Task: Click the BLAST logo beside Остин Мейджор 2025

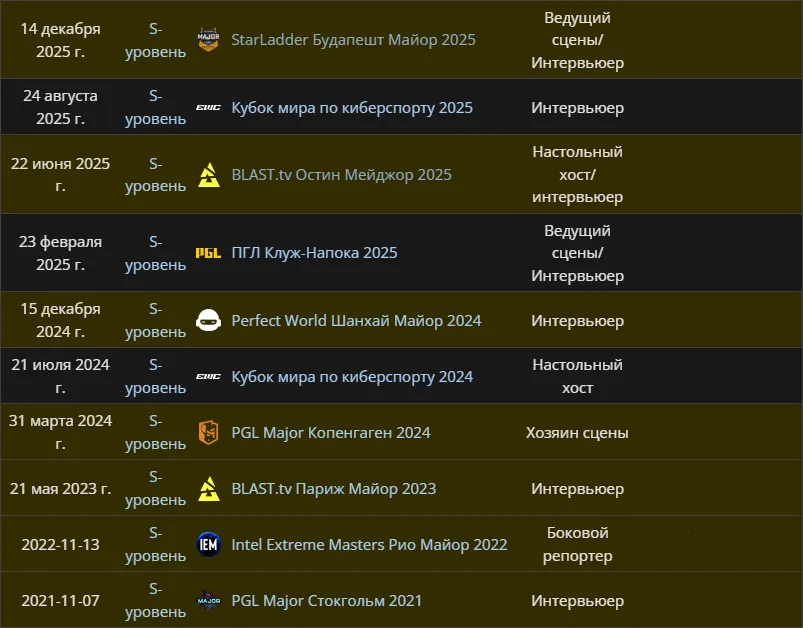Action: pos(209,175)
